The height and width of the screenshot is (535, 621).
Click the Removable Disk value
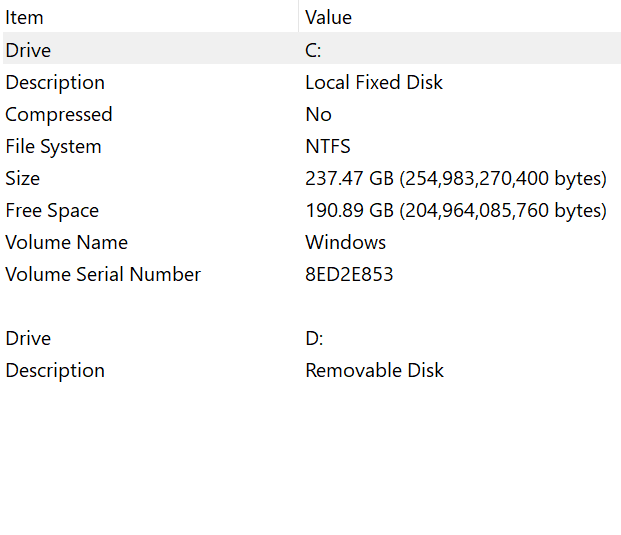[374, 370]
